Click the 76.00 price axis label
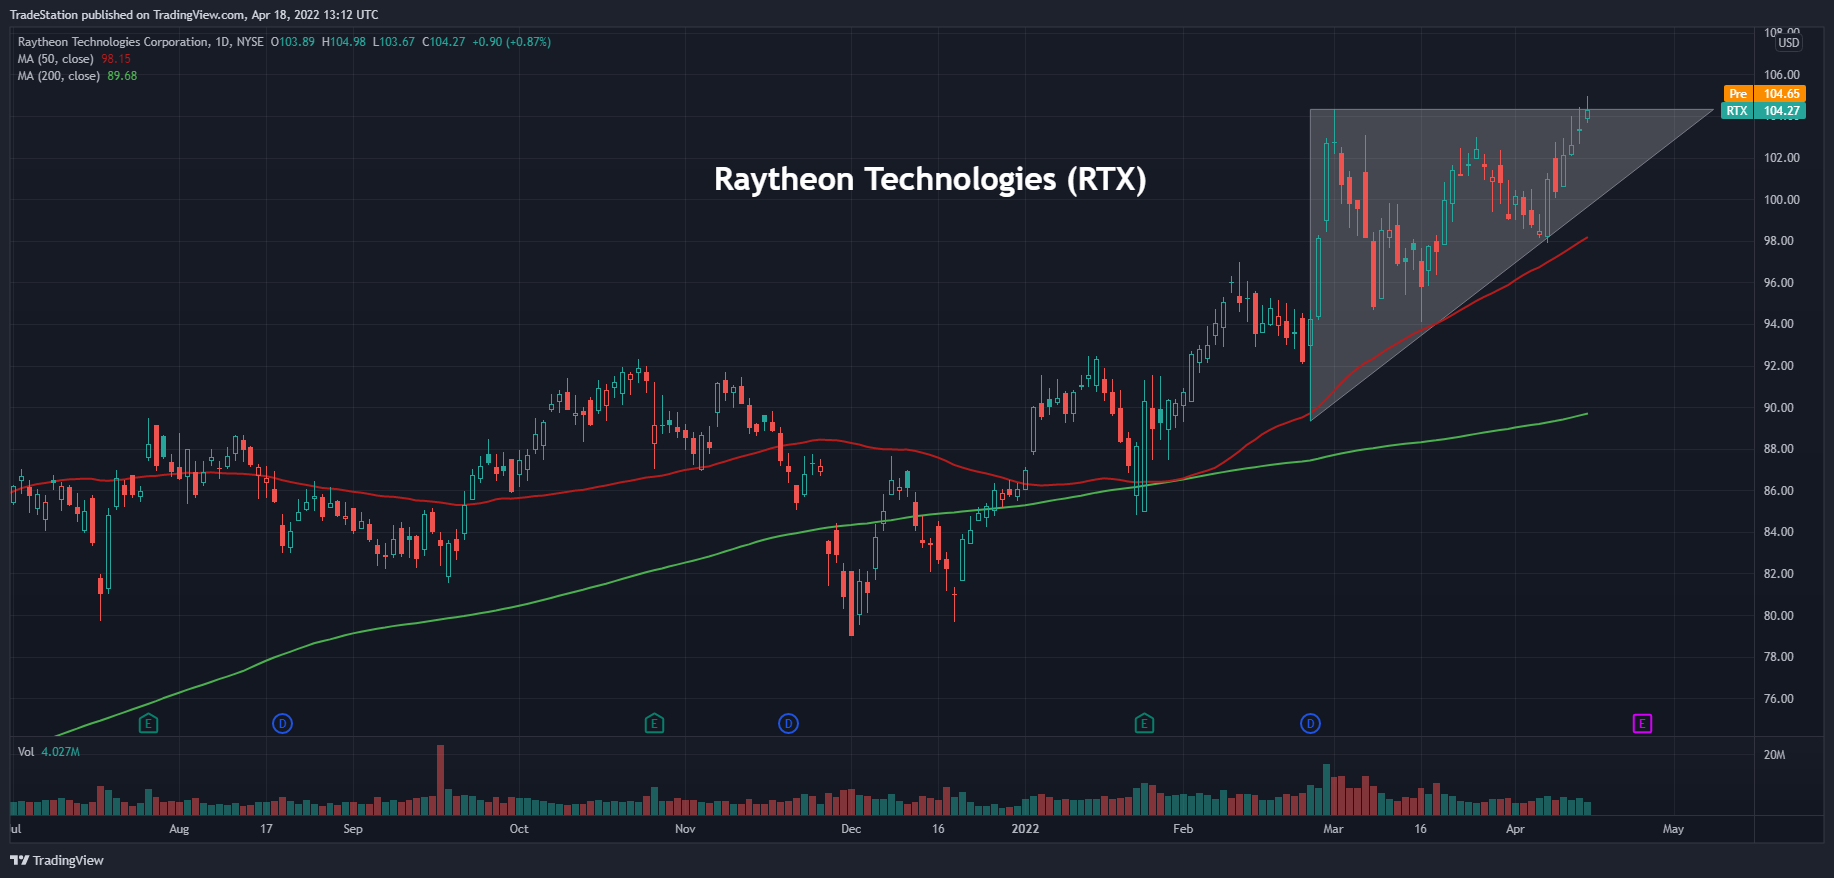 (x=1779, y=699)
